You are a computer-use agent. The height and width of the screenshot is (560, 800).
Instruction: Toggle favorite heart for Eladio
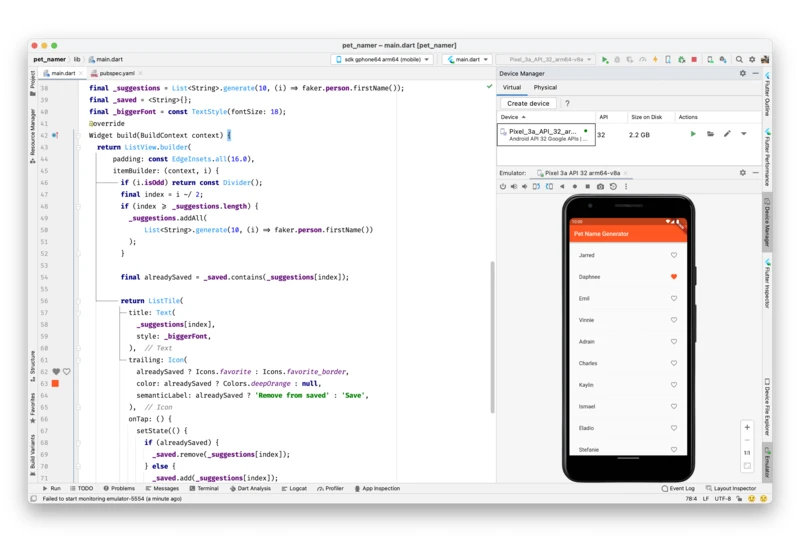coord(673,428)
